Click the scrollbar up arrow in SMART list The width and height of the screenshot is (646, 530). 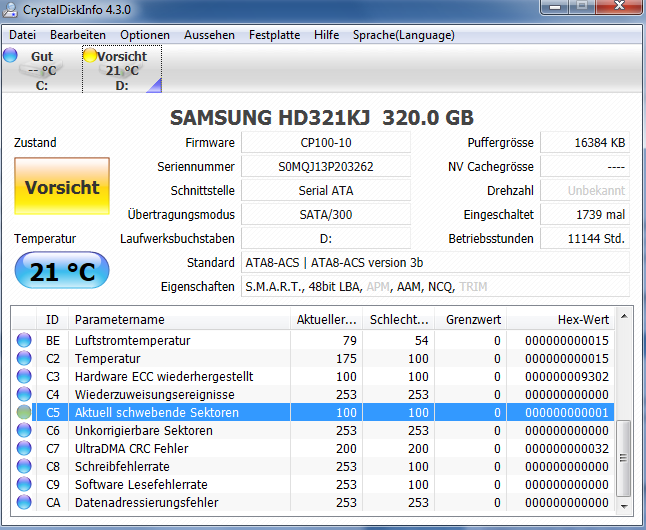[624, 317]
